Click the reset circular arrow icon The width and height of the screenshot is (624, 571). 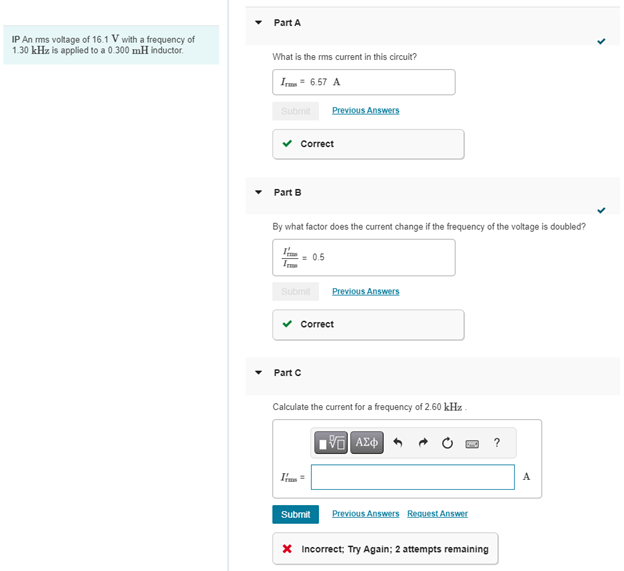pyautogui.click(x=447, y=443)
